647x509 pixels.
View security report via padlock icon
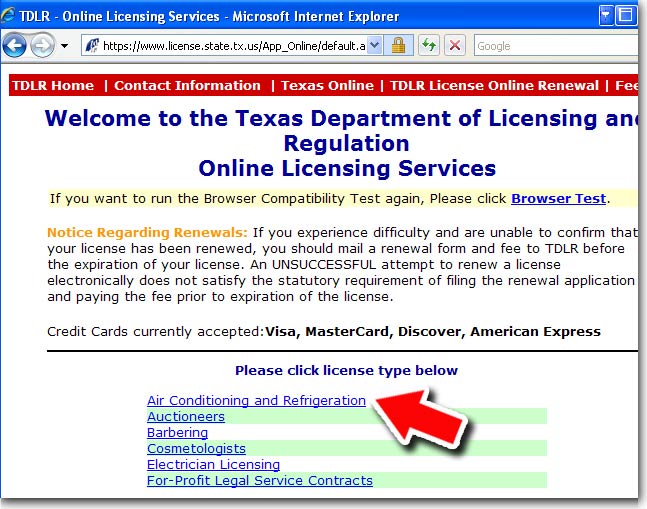pyautogui.click(x=398, y=45)
